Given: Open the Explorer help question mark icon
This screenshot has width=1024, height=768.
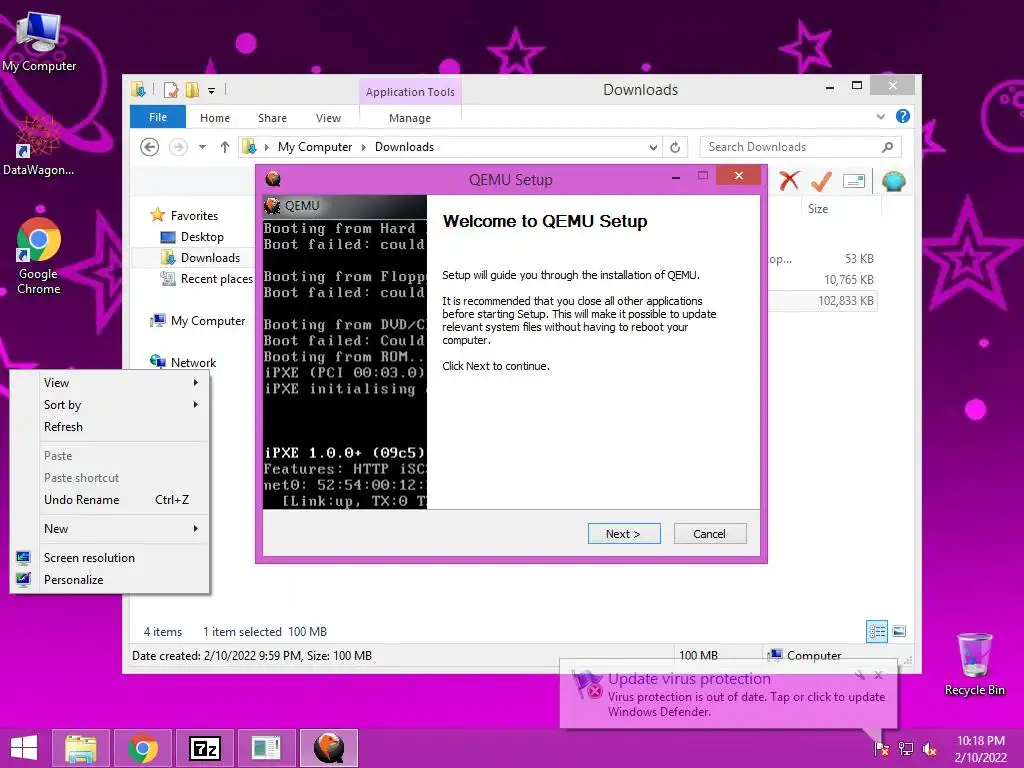Looking at the screenshot, I should [903, 116].
